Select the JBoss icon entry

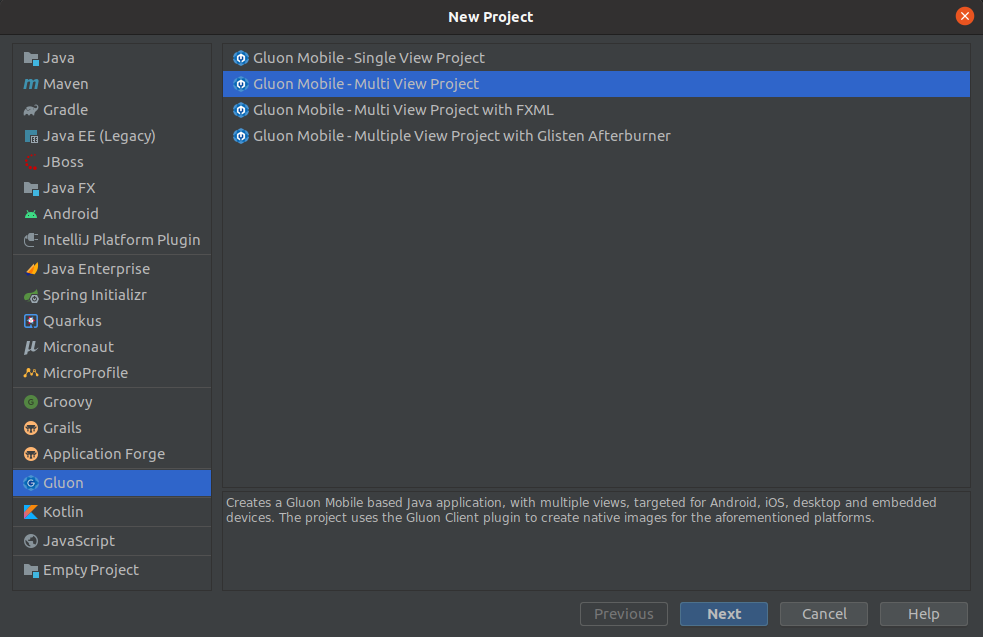coord(31,162)
